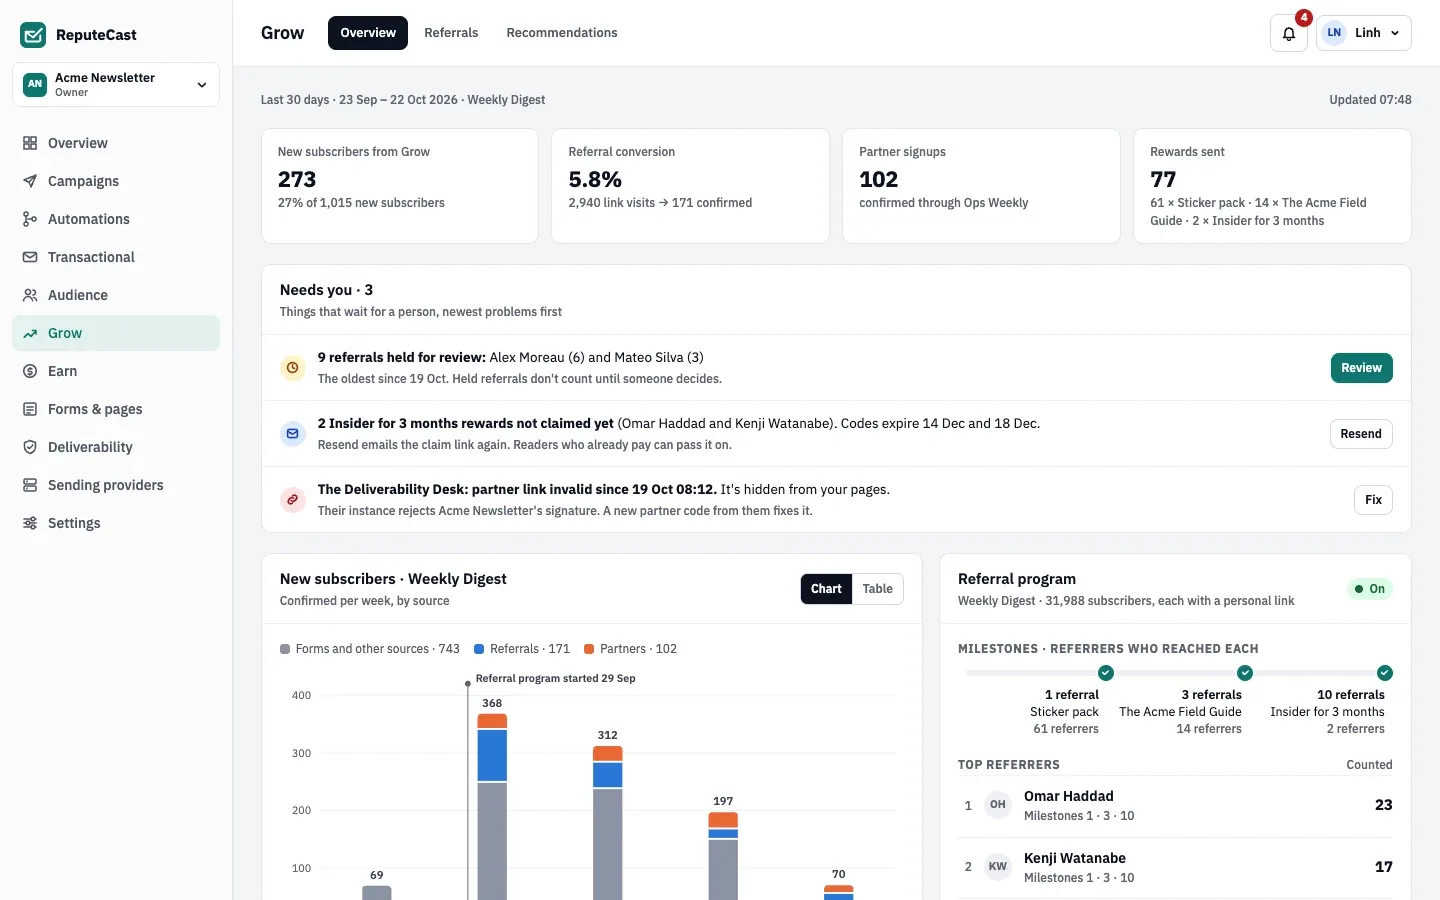Click Review for held referrals
The height and width of the screenshot is (900, 1440).
1361,368
